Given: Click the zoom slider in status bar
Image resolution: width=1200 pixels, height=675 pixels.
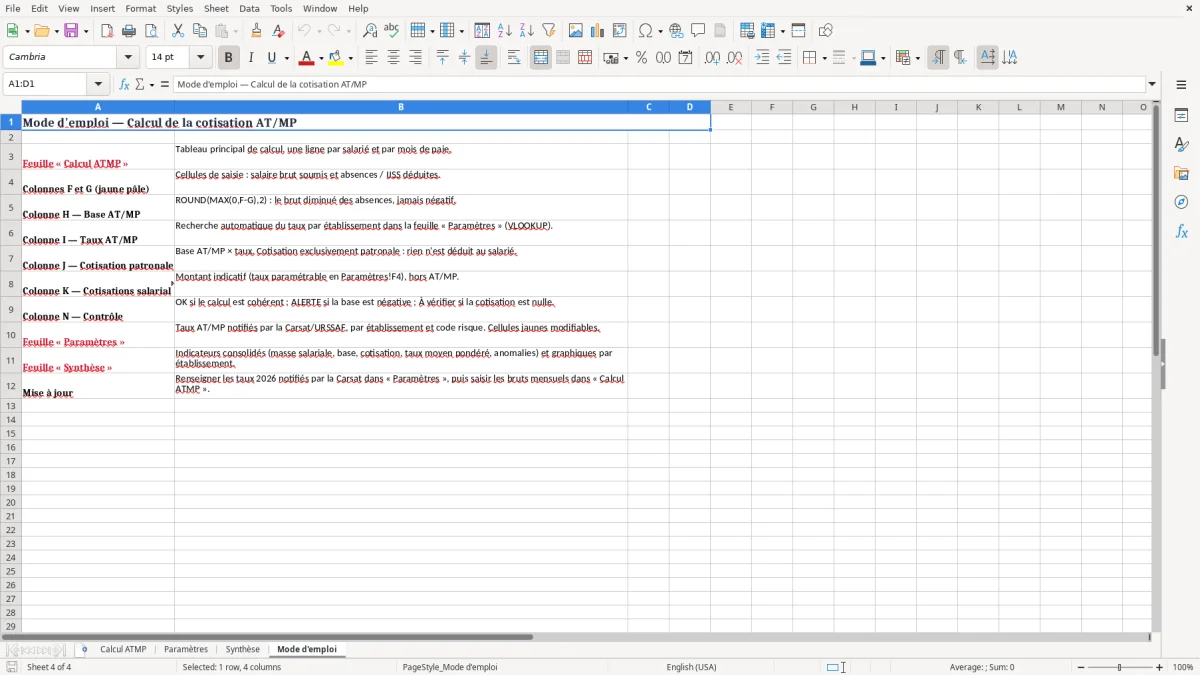Looking at the screenshot, I should coord(1119,667).
